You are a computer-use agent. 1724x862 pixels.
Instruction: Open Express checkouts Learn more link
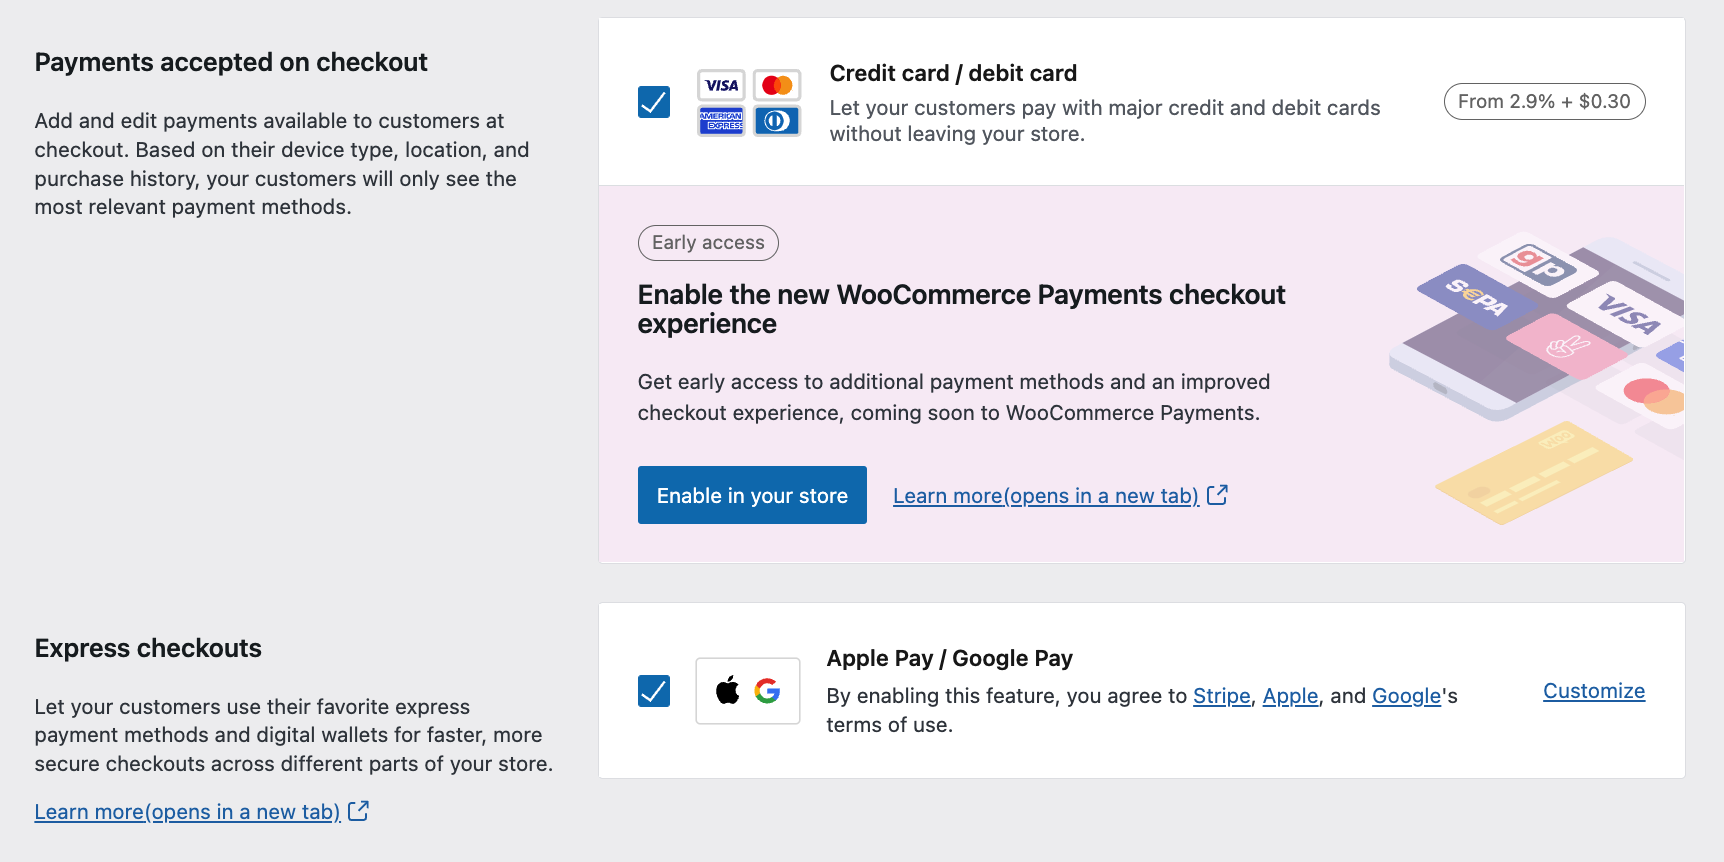(186, 811)
